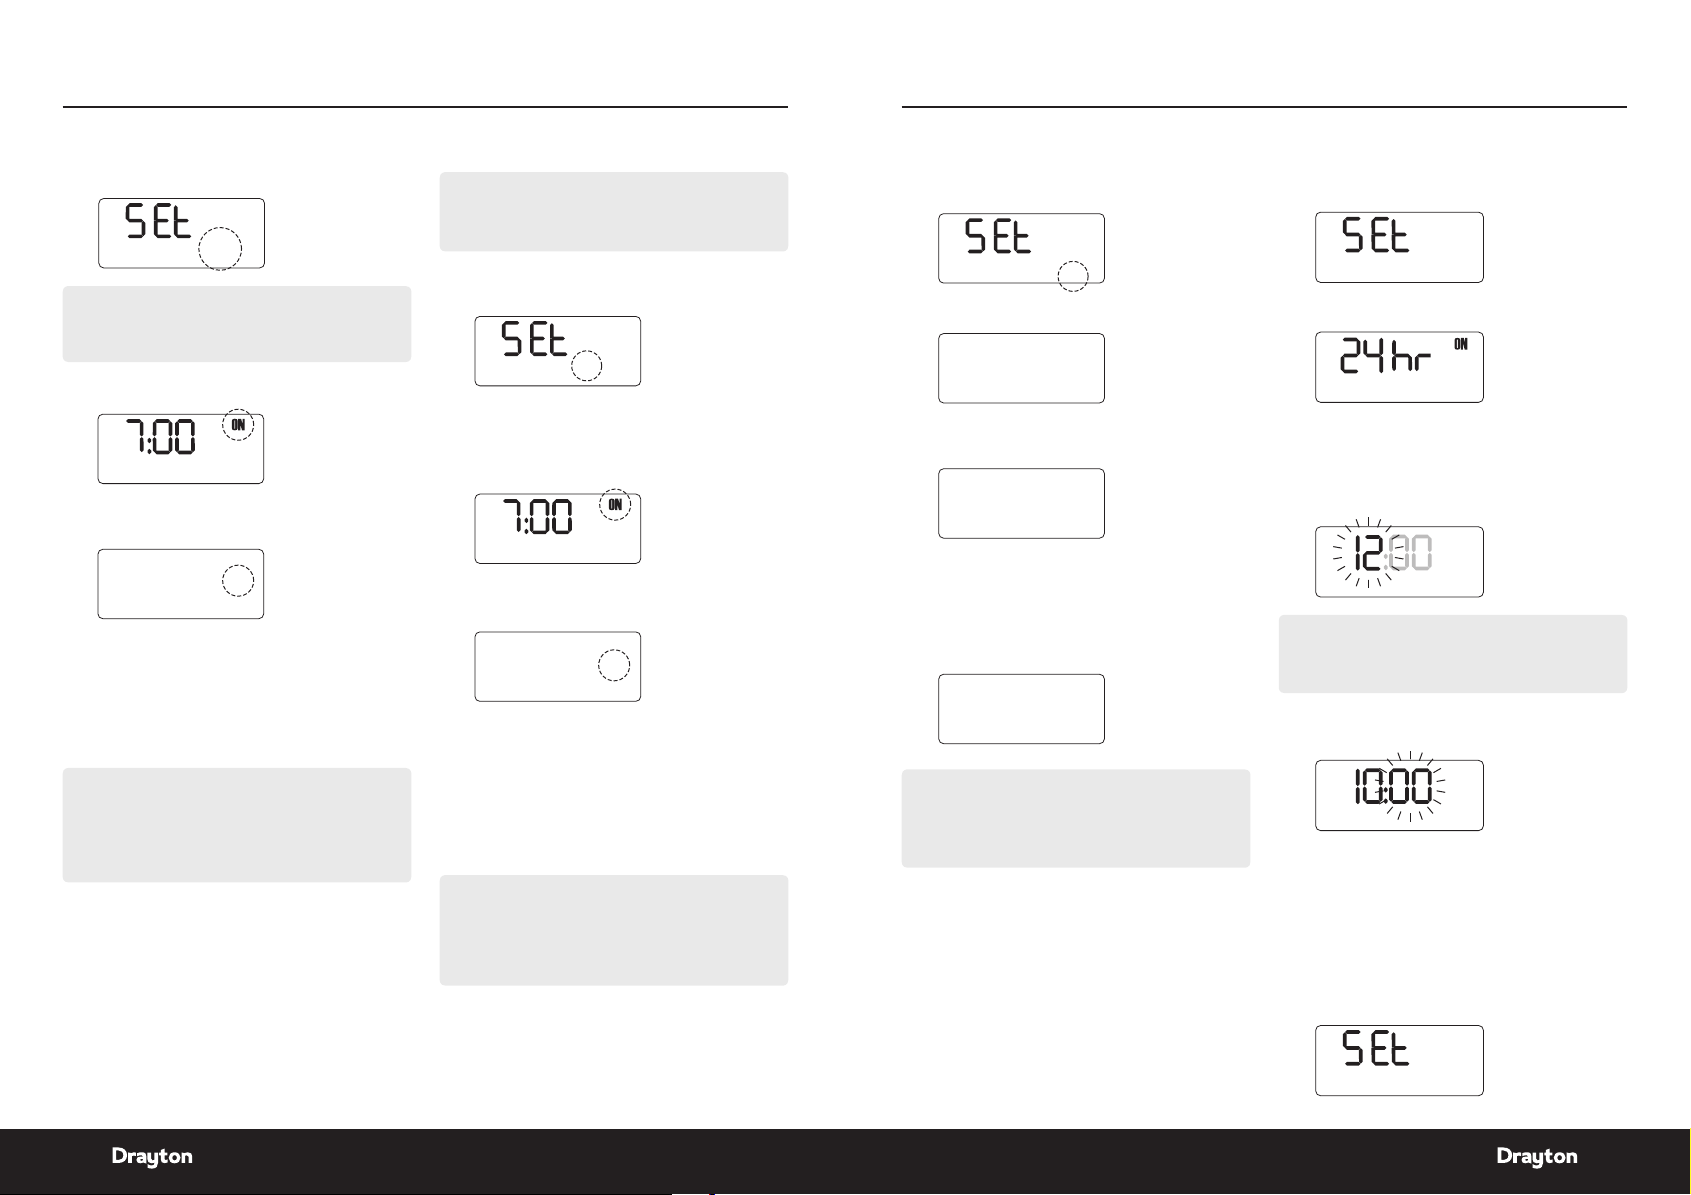Click the SET display below the 10:00 display
The width and height of the screenshot is (1691, 1195).
coord(1399,1060)
